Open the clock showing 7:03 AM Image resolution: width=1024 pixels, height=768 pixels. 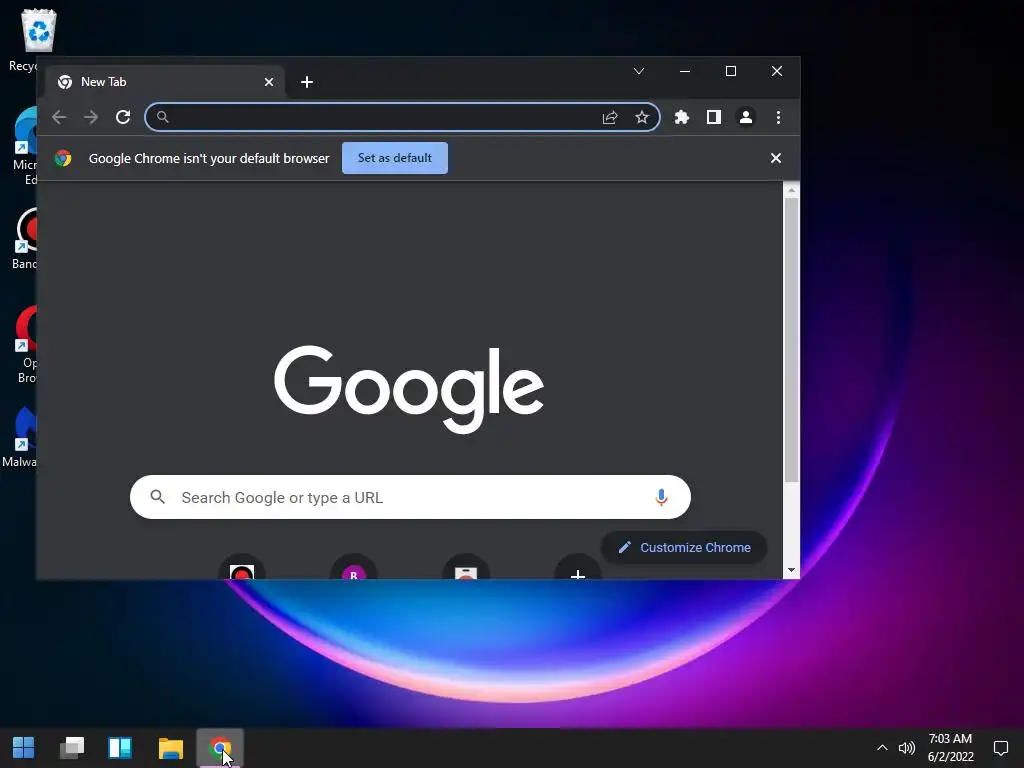point(950,748)
